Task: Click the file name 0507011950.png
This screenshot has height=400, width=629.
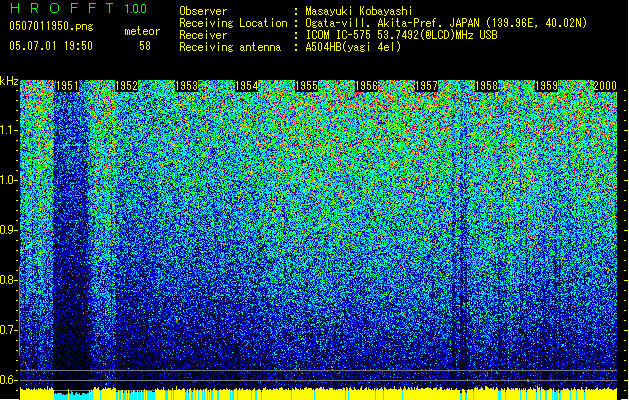Action: point(51,26)
